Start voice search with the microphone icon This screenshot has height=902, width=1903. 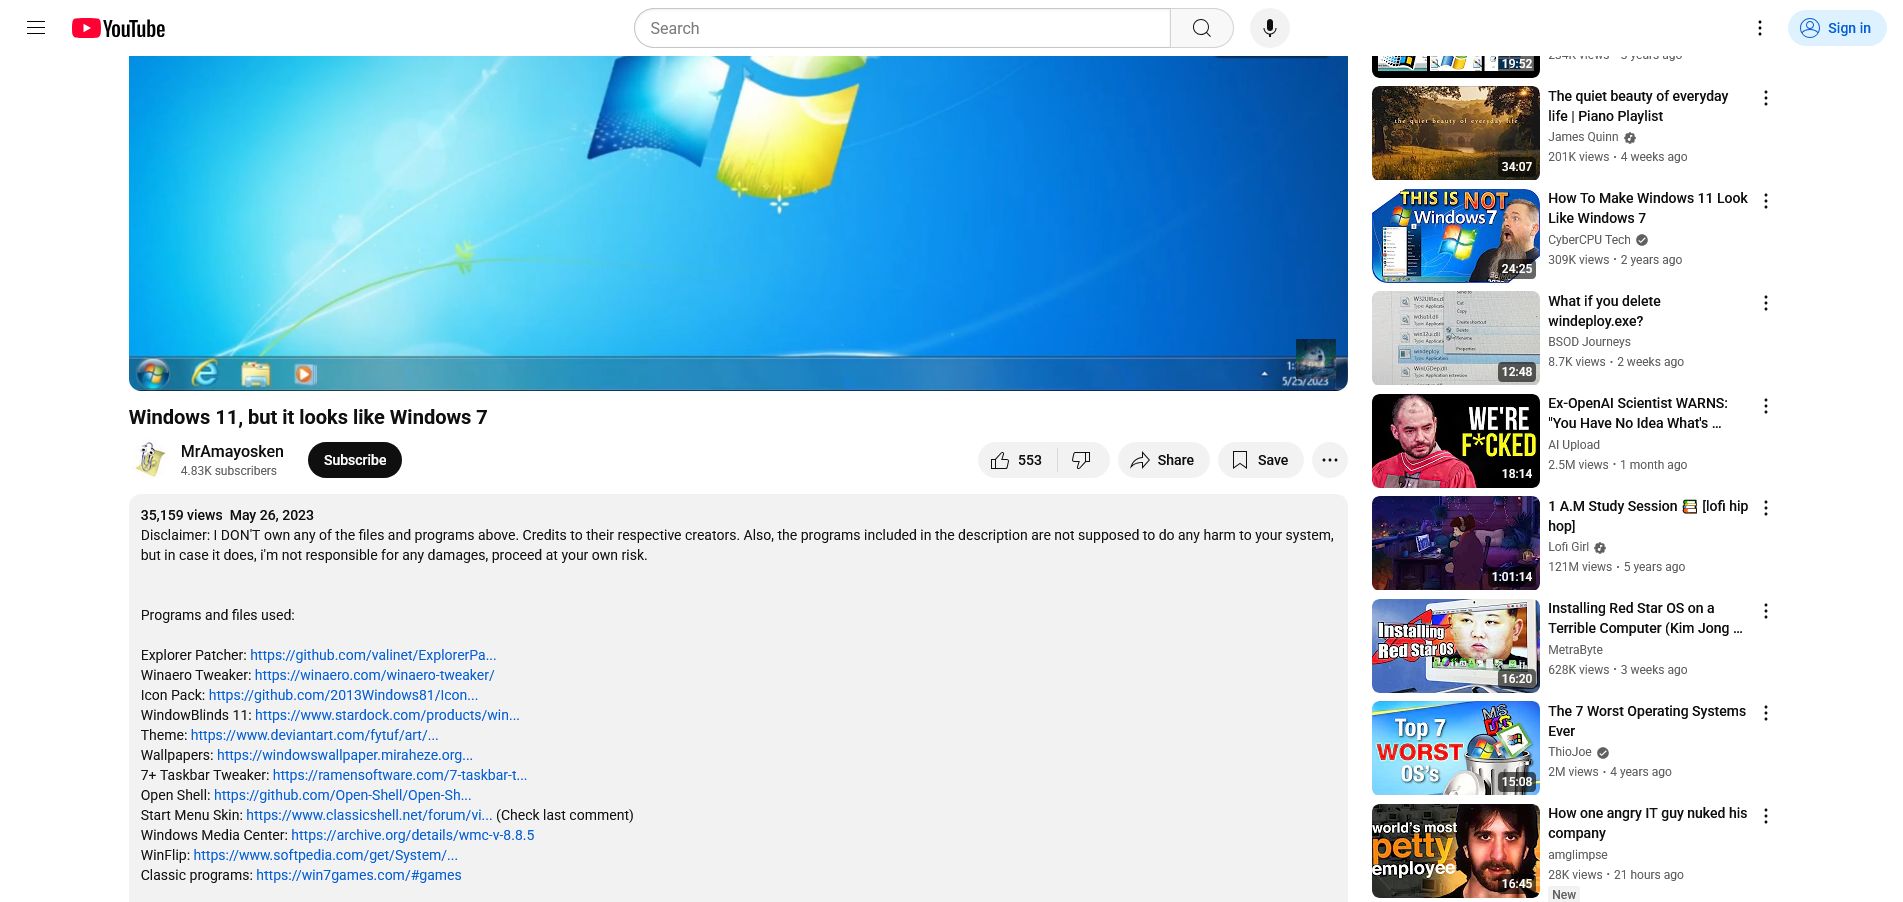click(x=1269, y=28)
